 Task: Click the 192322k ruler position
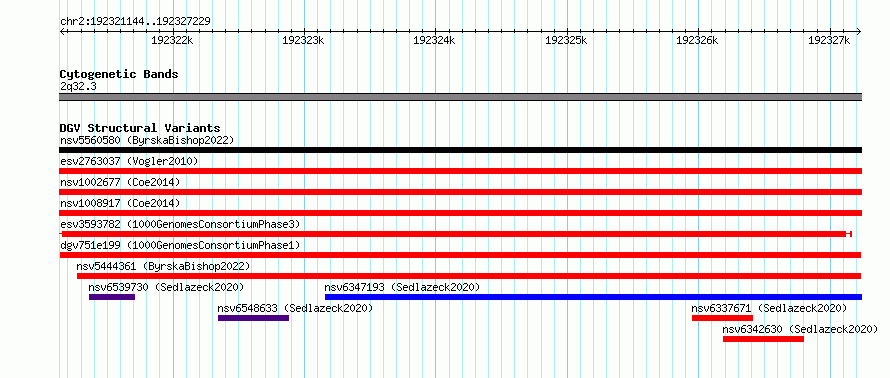(x=172, y=40)
